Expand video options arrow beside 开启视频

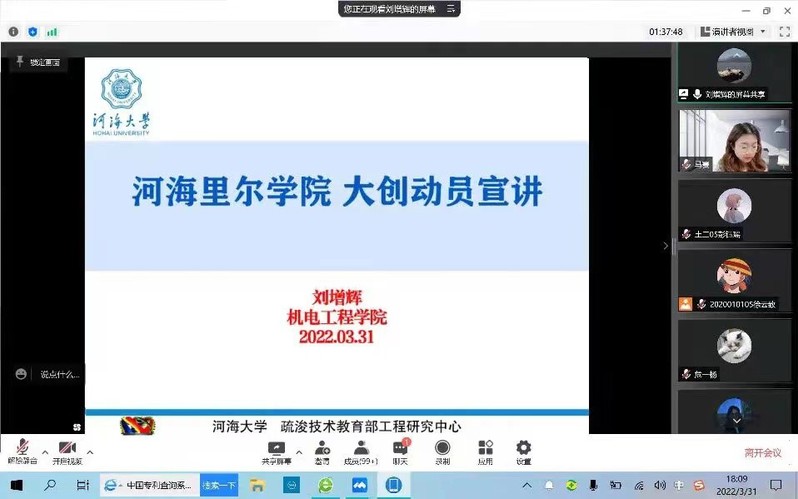pos(90,451)
